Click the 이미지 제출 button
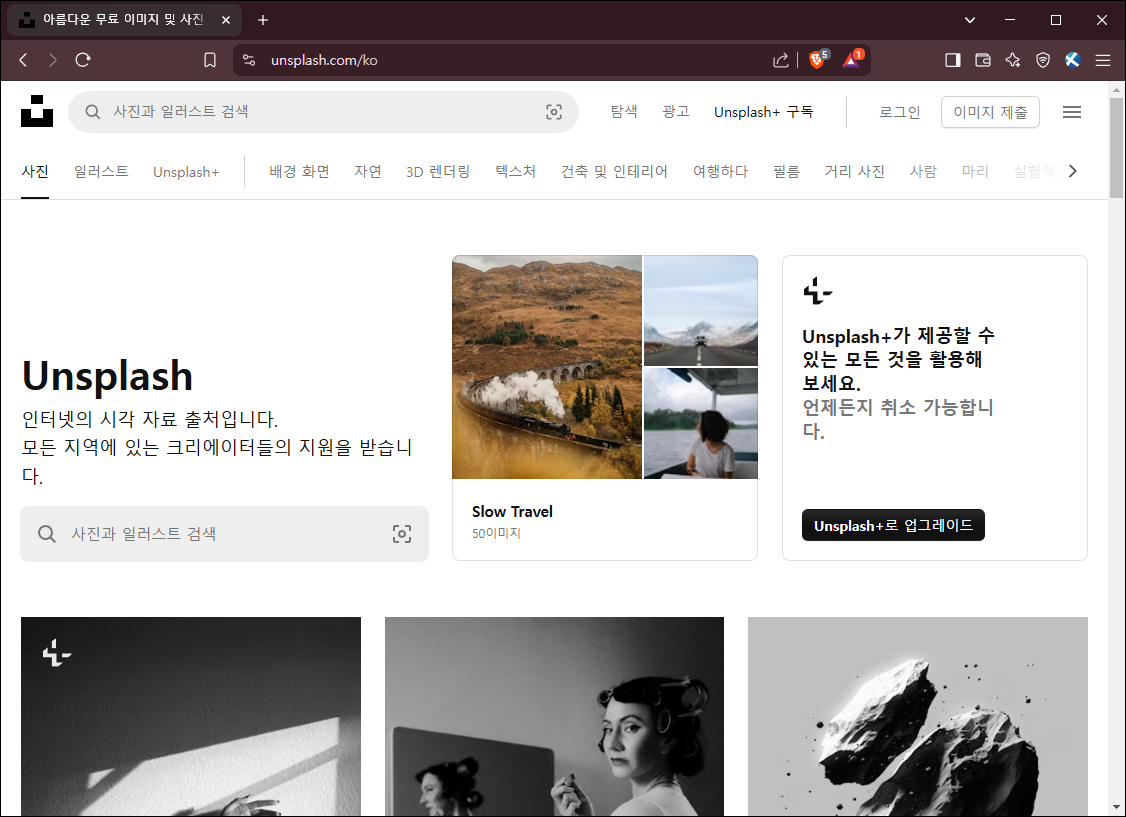 pyautogui.click(x=990, y=112)
